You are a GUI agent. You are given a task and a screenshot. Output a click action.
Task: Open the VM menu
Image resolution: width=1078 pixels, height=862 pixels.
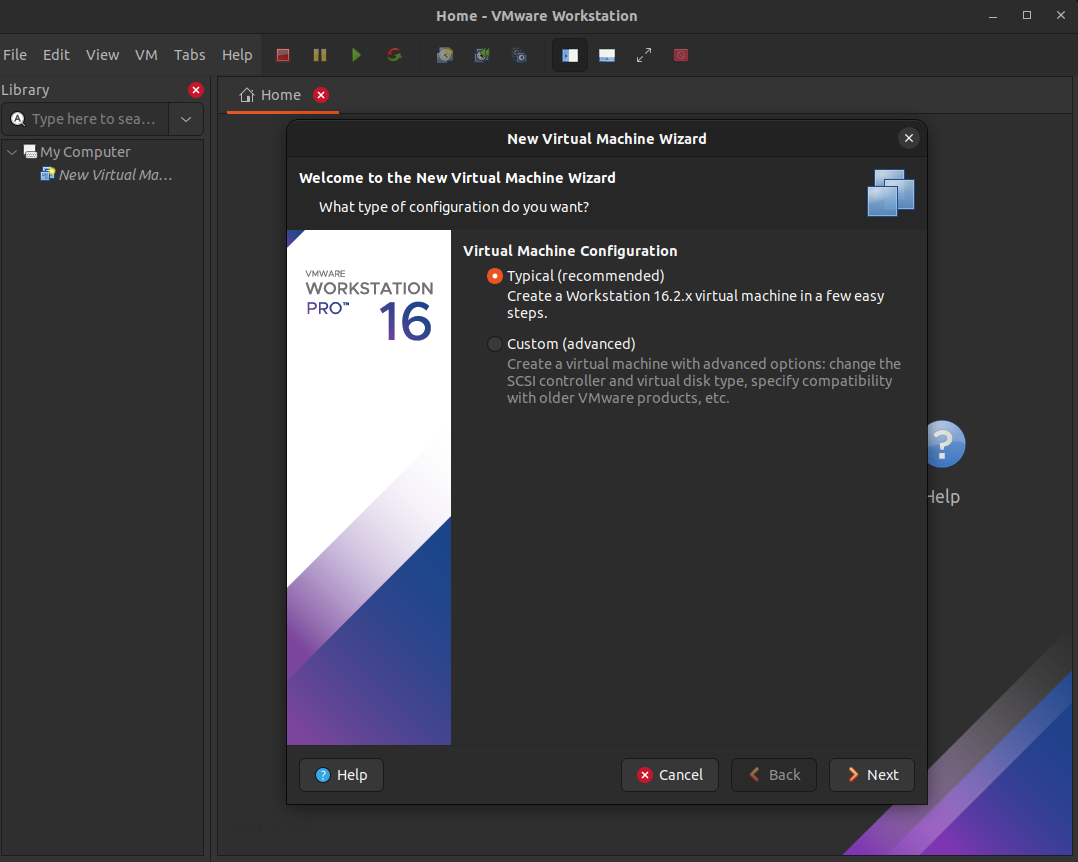(146, 55)
